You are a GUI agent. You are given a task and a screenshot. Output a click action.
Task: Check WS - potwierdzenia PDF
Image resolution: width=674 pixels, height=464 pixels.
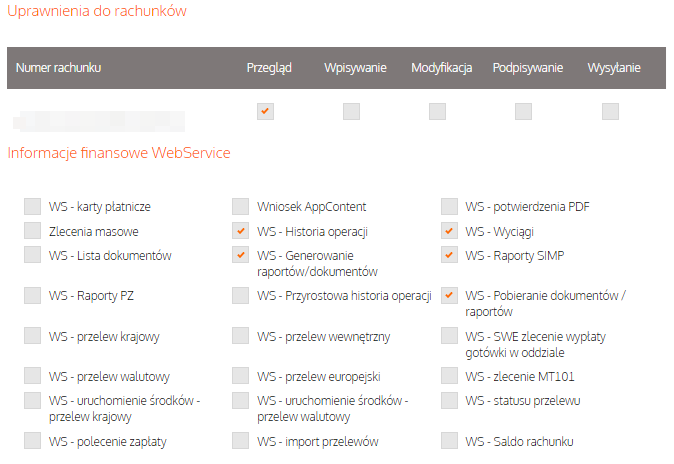coord(449,206)
